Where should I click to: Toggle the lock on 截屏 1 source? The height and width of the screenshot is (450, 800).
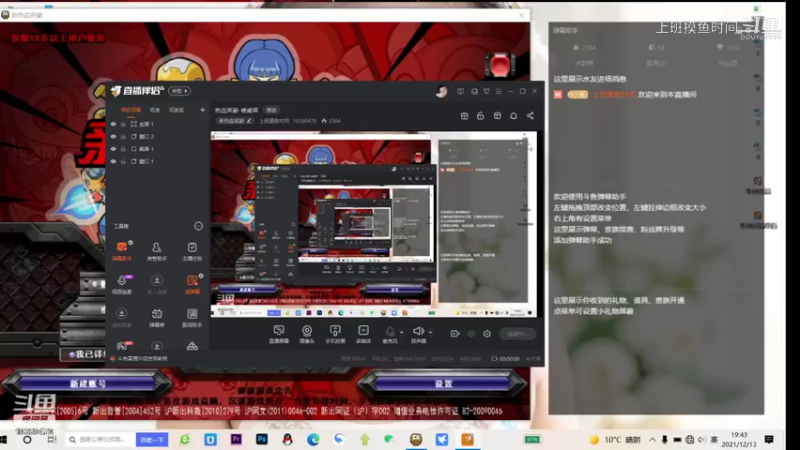(x=123, y=149)
